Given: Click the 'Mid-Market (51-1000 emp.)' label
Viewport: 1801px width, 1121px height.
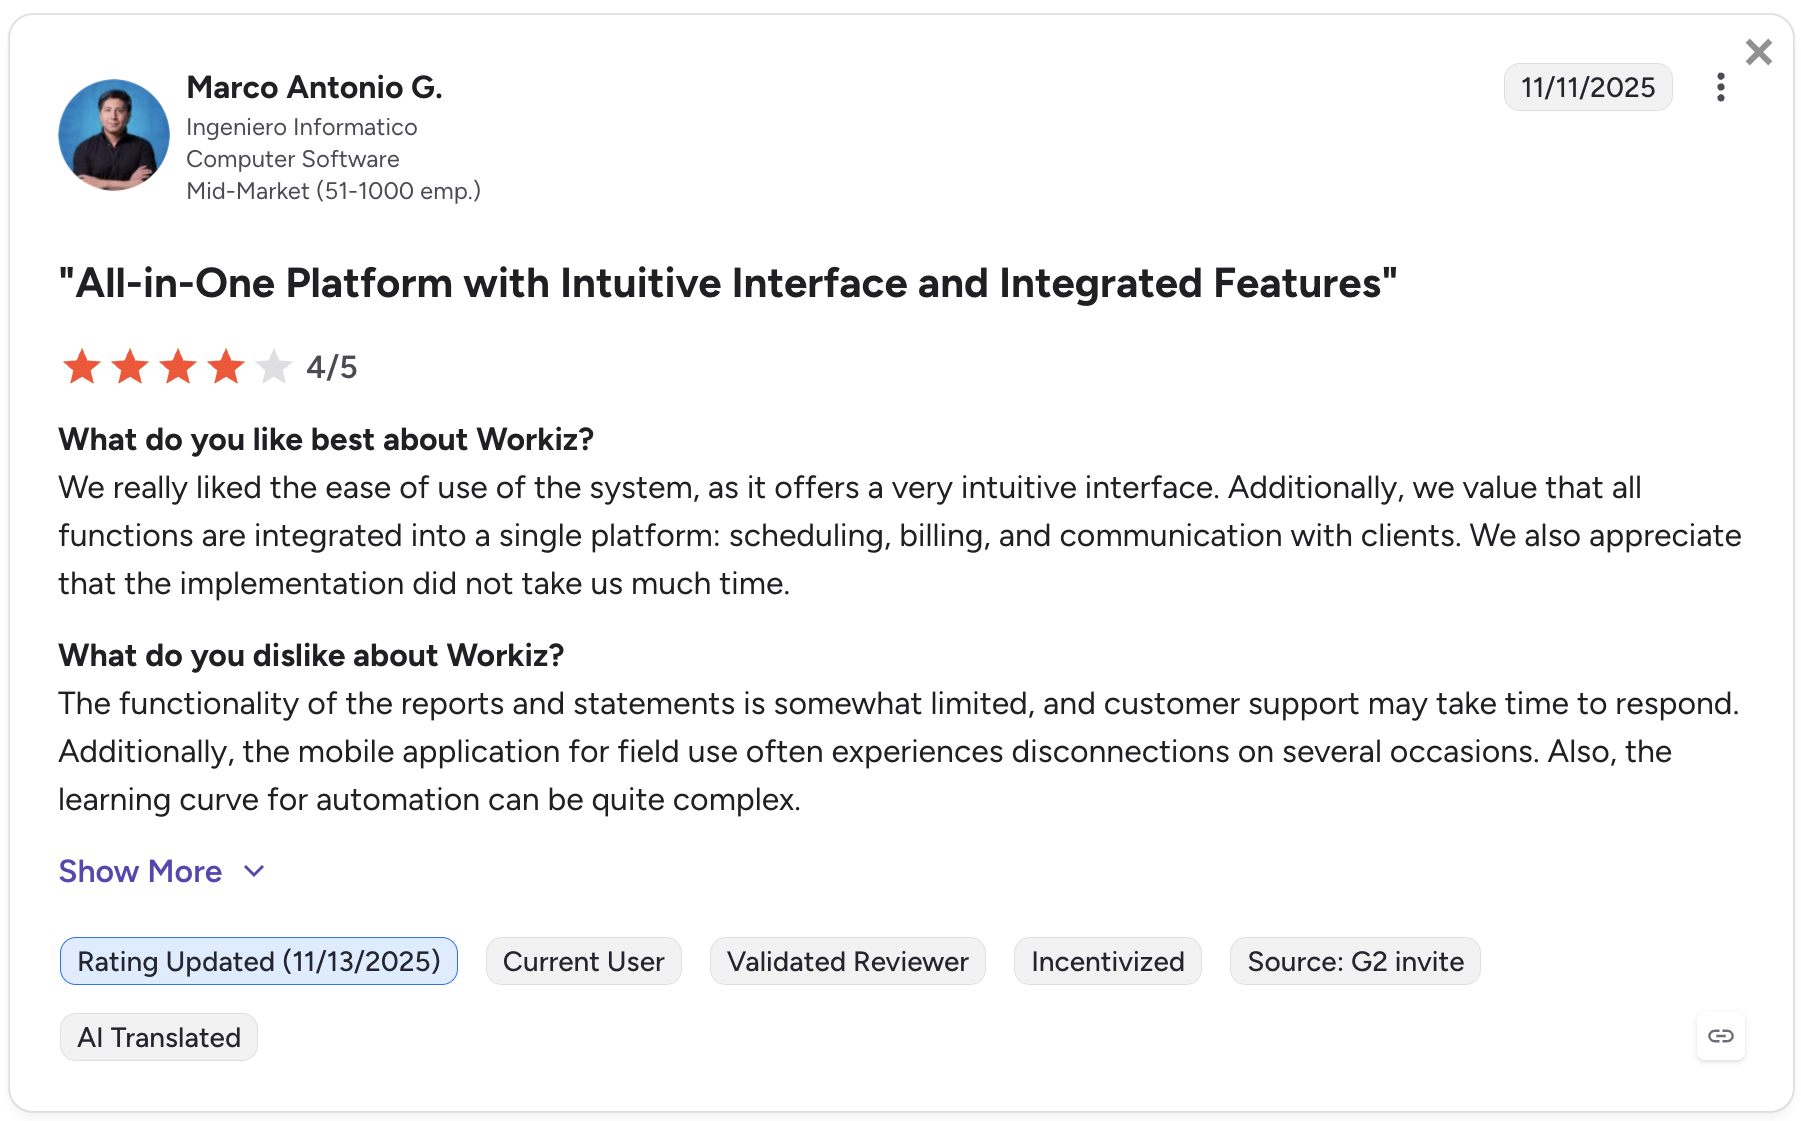Looking at the screenshot, I should coord(333,191).
